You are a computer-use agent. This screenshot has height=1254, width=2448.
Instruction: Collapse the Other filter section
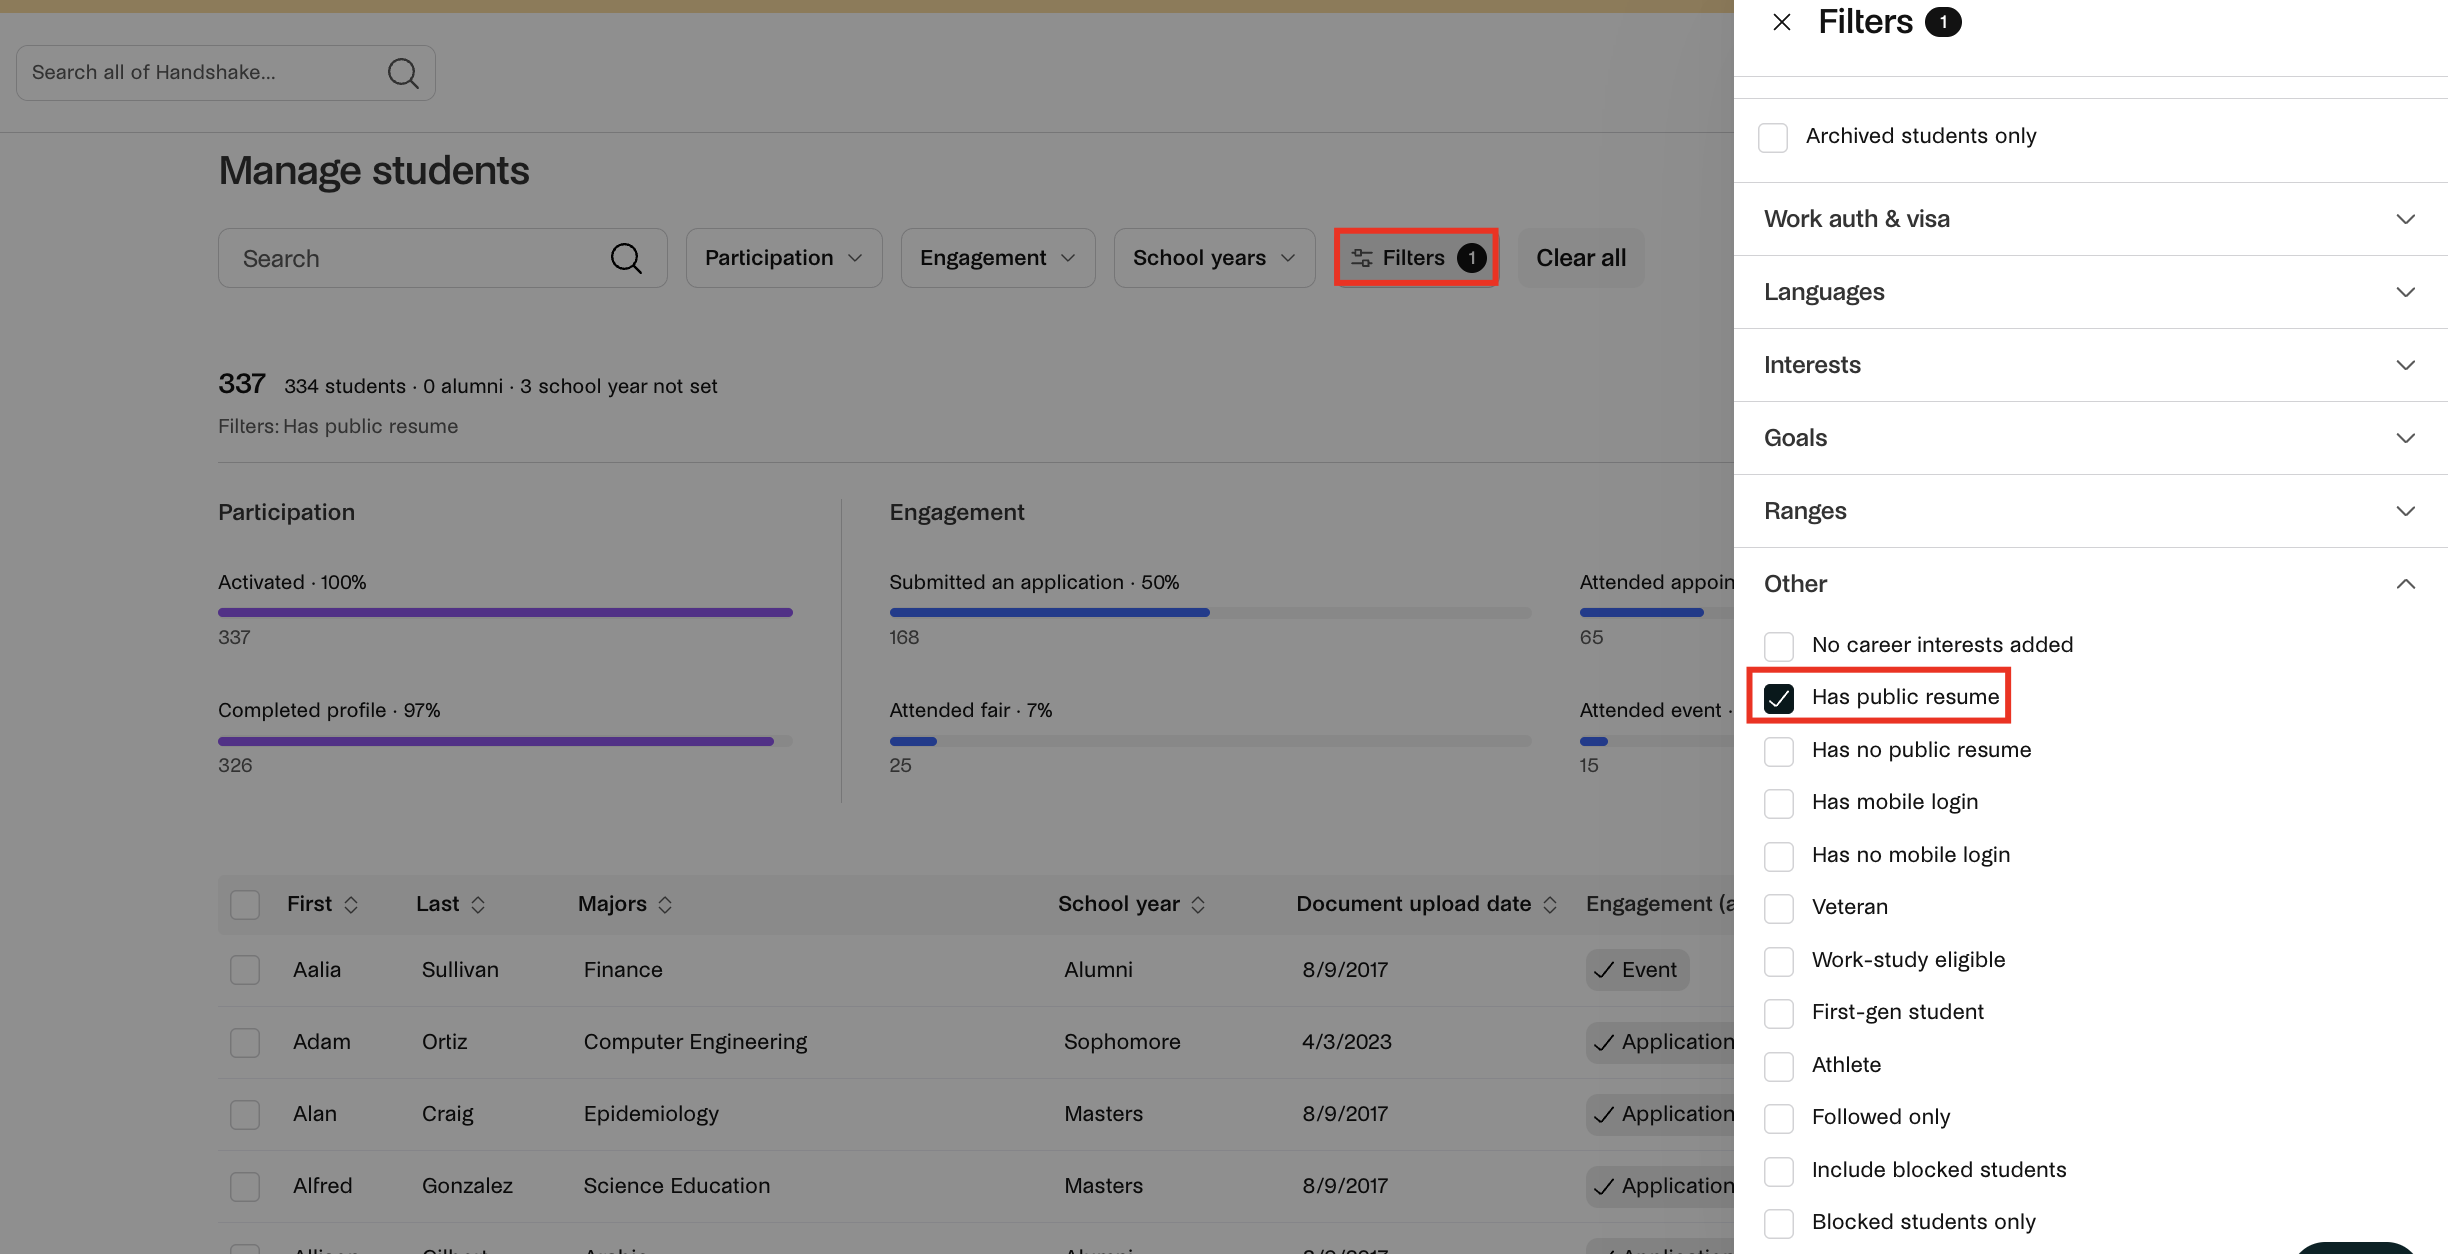tap(2090, 584)
